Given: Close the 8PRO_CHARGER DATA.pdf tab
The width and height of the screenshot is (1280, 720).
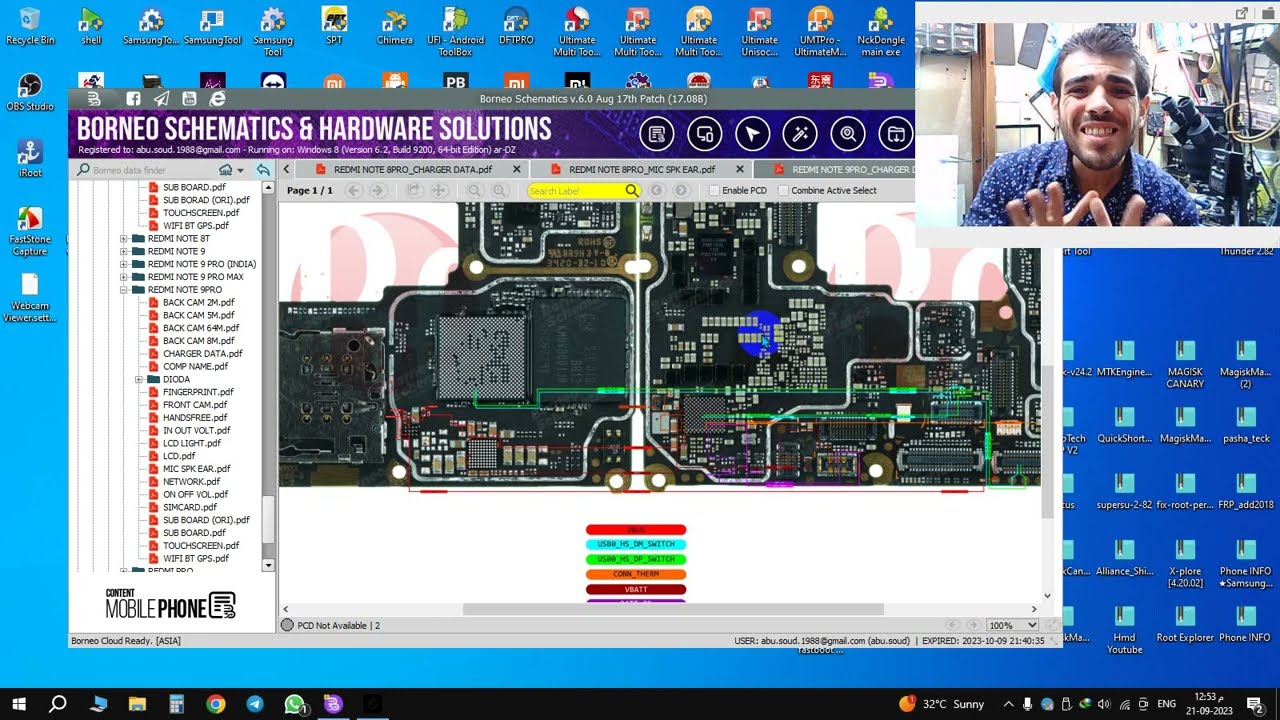Looking at the screenshot, I should (516, 170).
